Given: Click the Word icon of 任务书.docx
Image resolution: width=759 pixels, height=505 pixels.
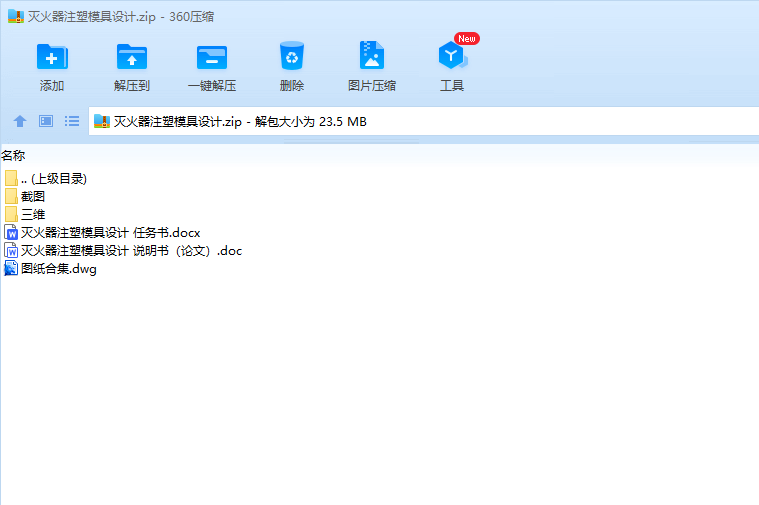Looking at the screenshot, I should (x=11, y=233).
